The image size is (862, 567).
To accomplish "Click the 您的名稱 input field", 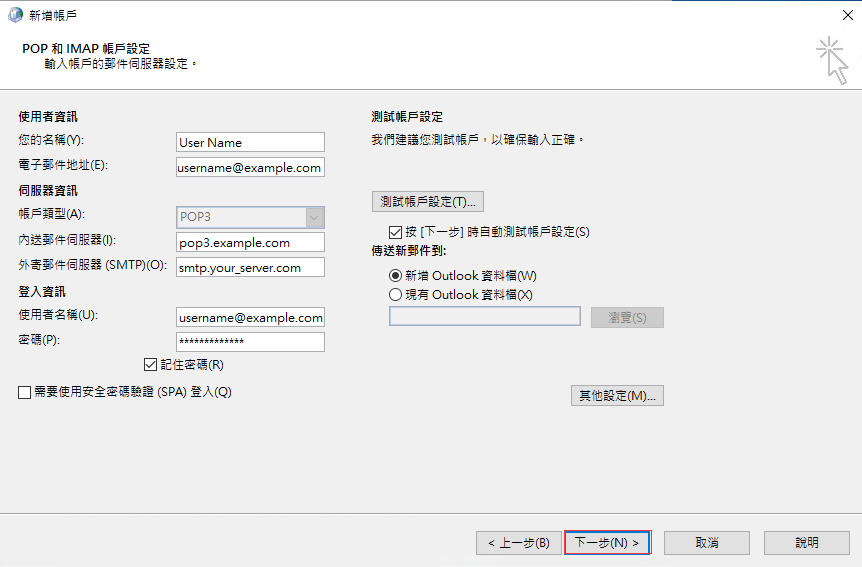I will [250, 143].
